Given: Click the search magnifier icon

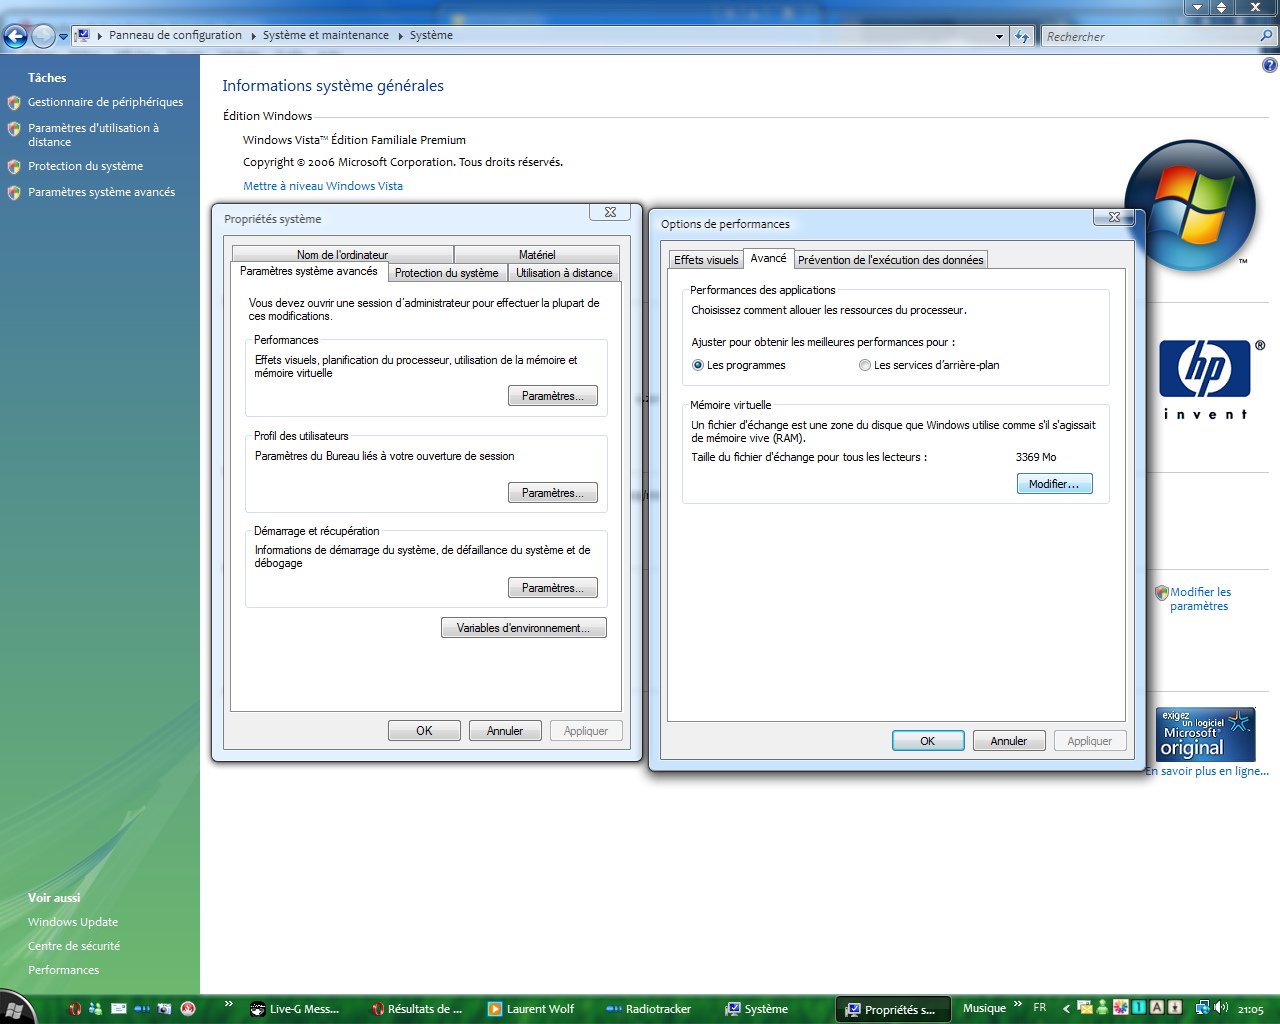Looking at the screenshot, I should (x=1267, y=36).
